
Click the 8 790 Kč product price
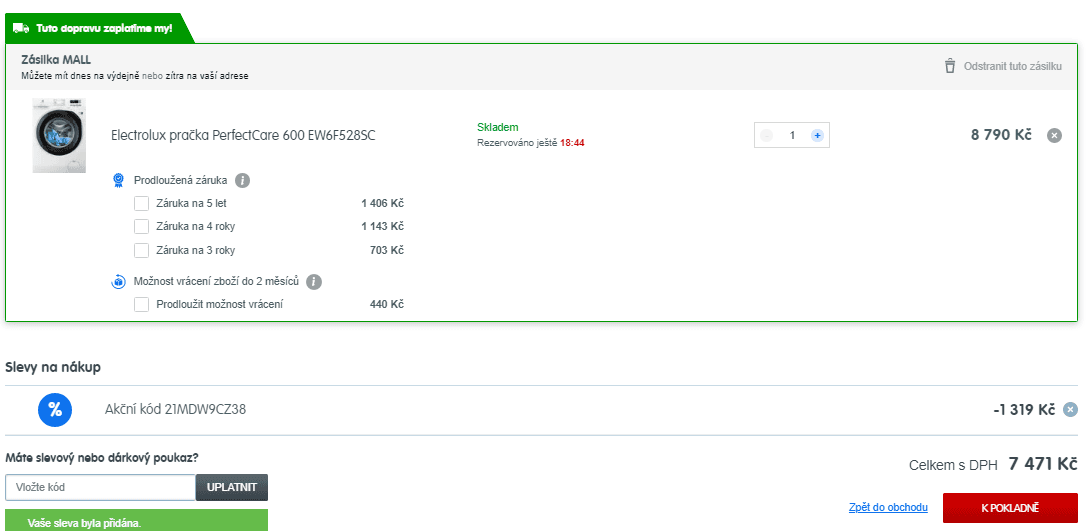(1002, 135)
